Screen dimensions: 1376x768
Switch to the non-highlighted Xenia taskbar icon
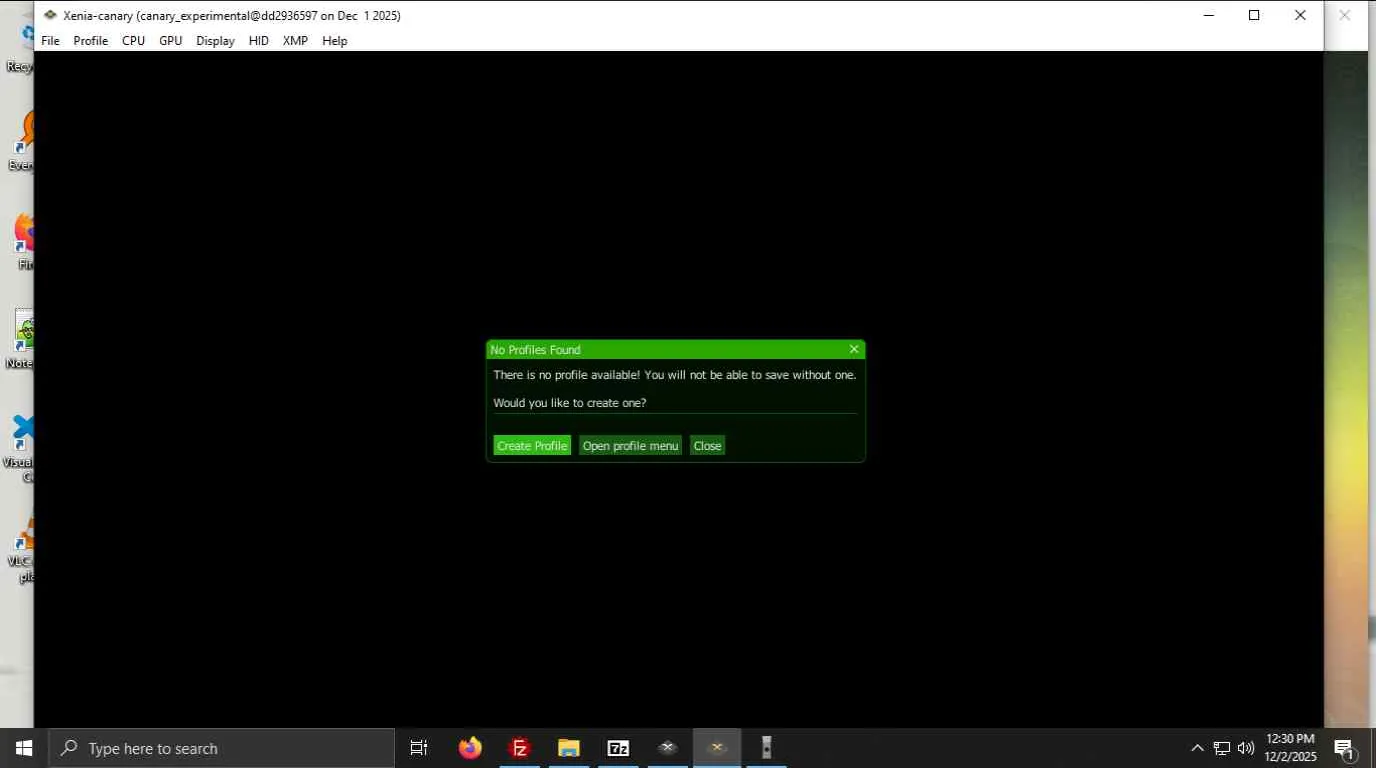point(668,748)
